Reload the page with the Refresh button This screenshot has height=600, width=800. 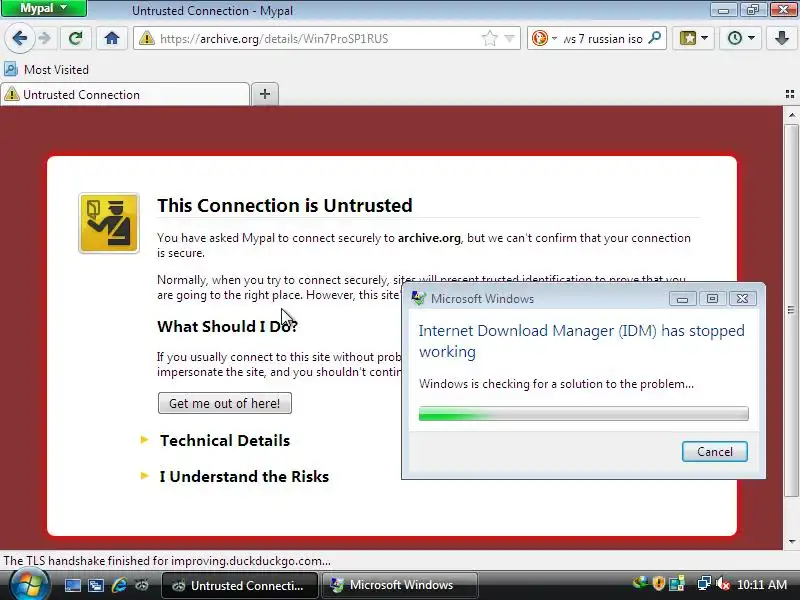click(76, 38)
